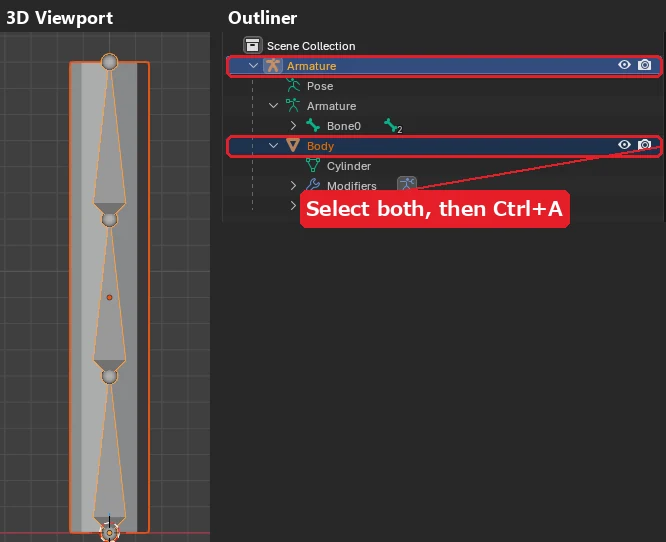Select the Cylinder mesh entry
The height and width of the screenshot is (542, 666).
coord(349,166)
